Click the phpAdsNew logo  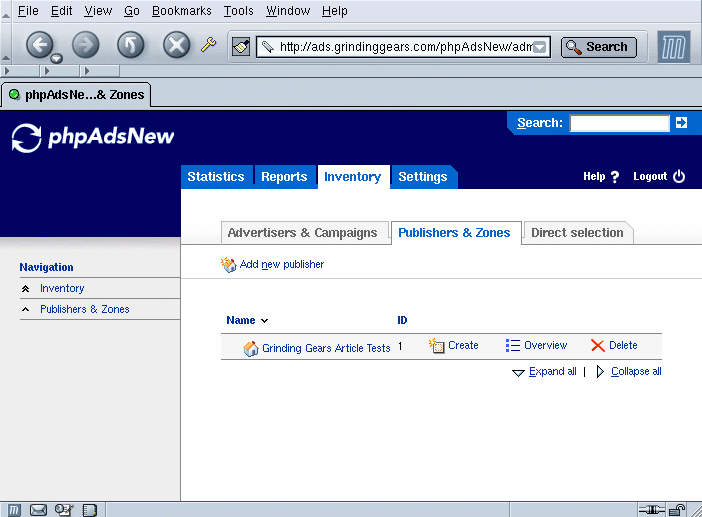pyautogui.click(x=93, y=137)
